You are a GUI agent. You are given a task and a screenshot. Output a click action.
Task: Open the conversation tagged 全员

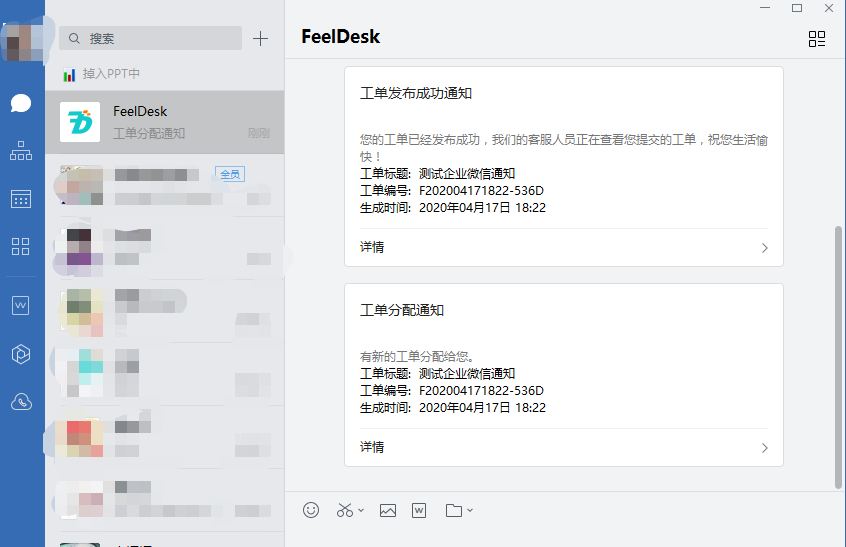[165, 186]
